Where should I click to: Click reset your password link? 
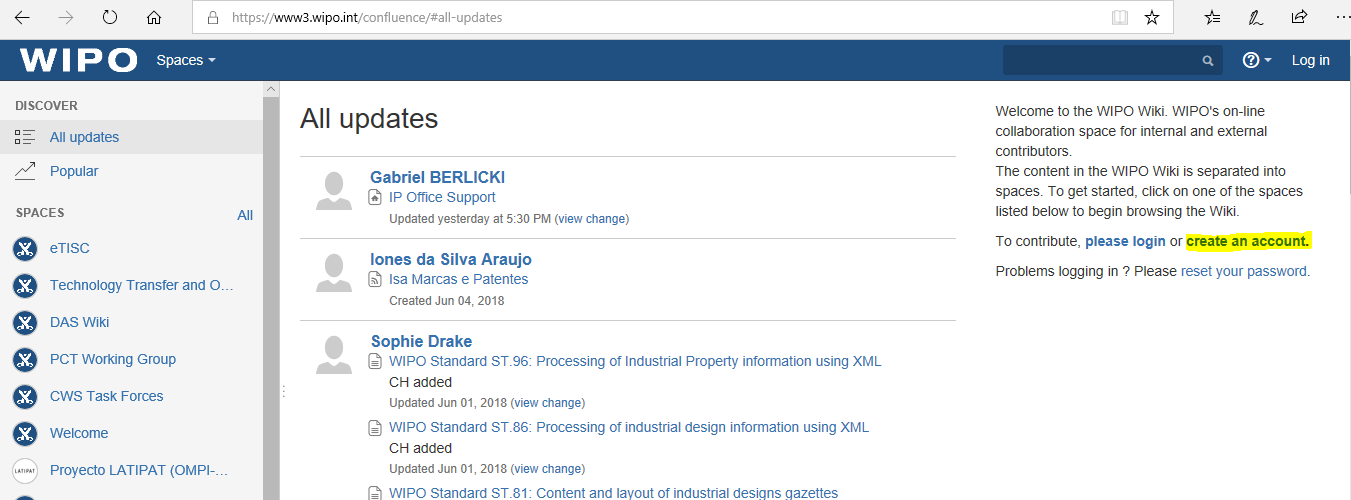(x=1243, y=271)
